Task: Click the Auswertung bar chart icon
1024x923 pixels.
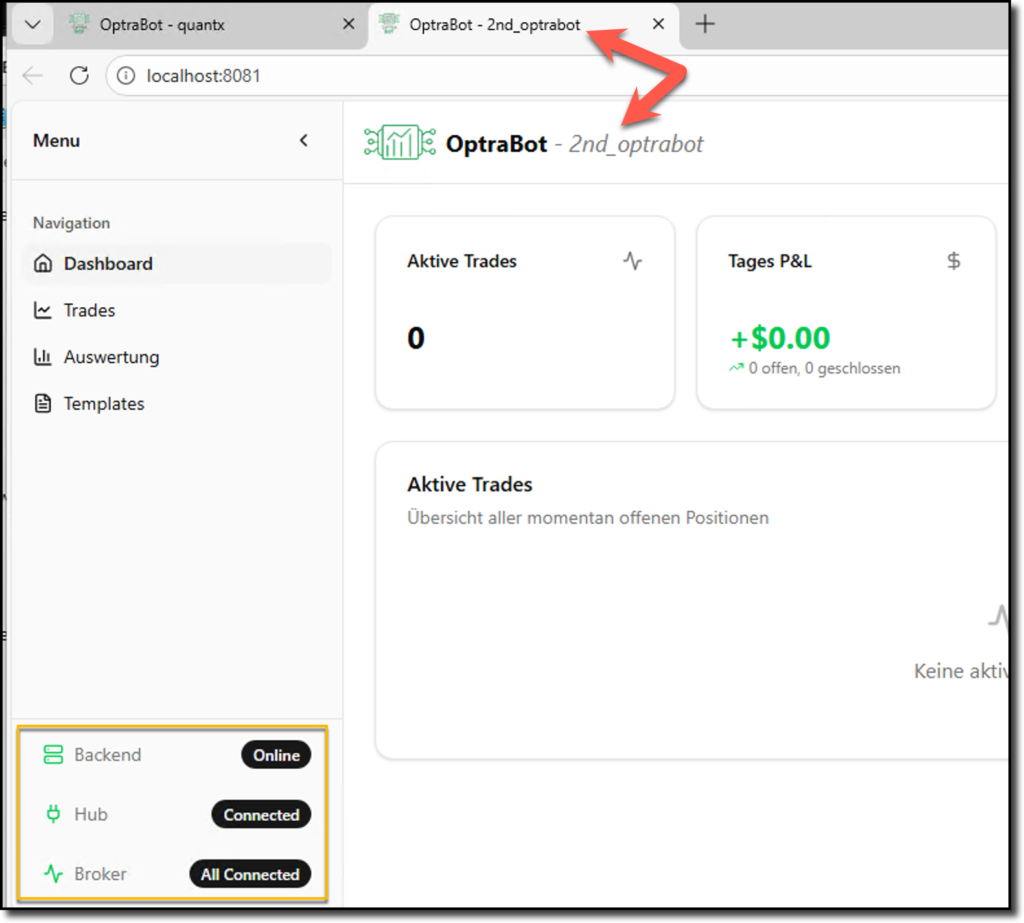Action: 43,357
